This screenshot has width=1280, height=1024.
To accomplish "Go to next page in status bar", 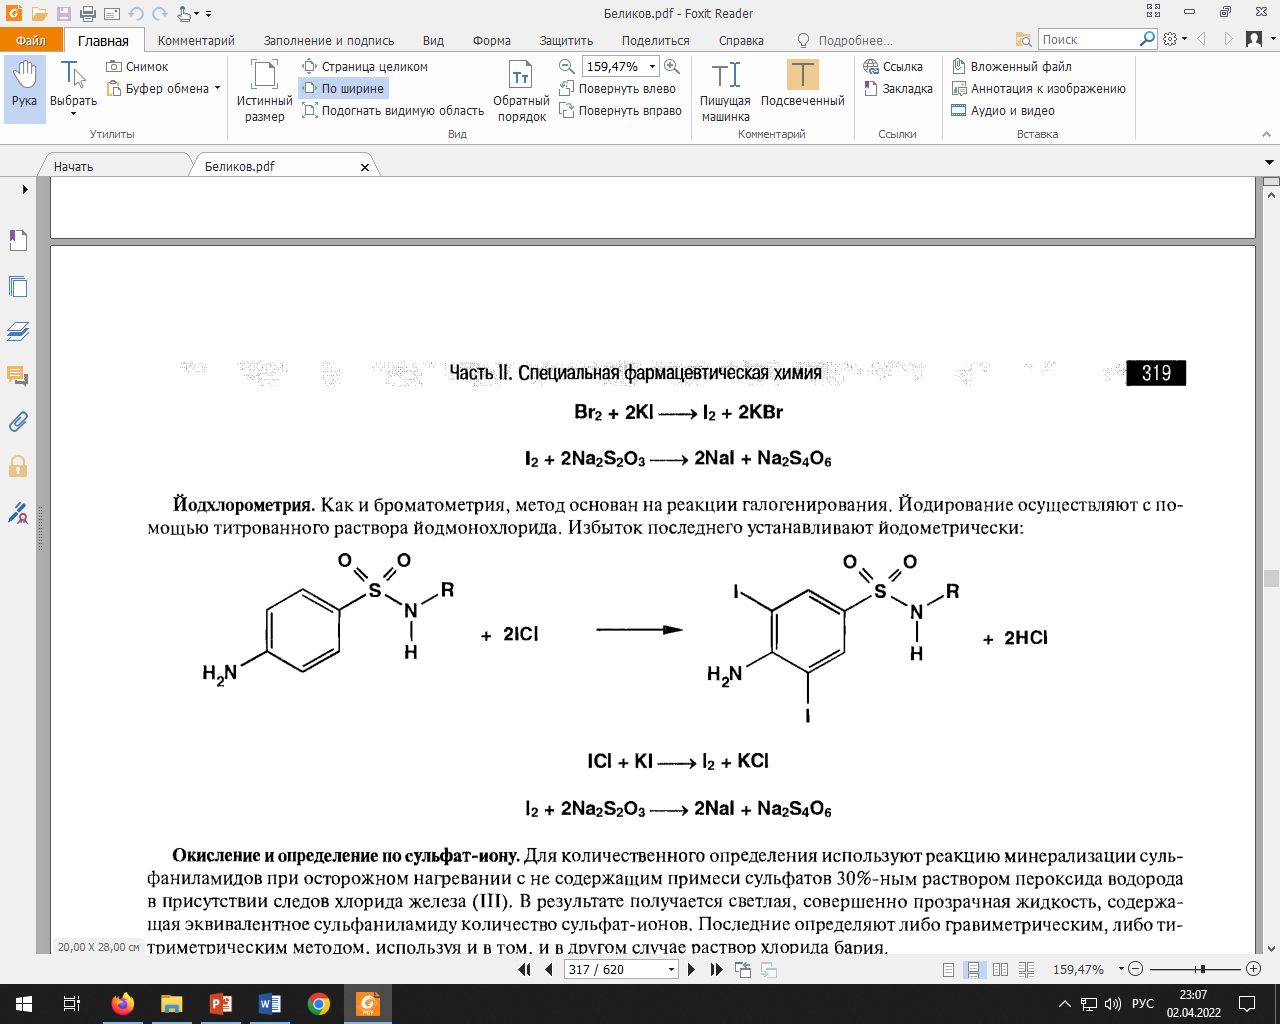I will tap(691, 969).
